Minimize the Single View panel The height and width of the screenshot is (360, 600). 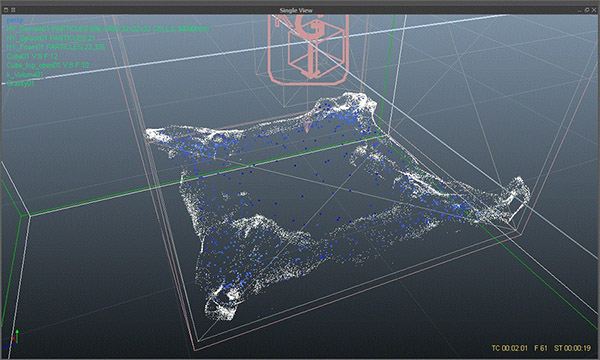click(580, 10)
